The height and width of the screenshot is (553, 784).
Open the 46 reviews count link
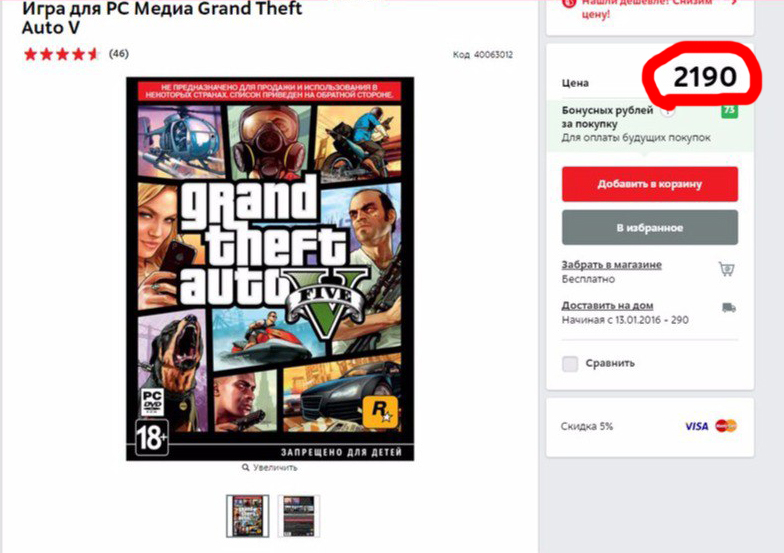click(118, 54)
